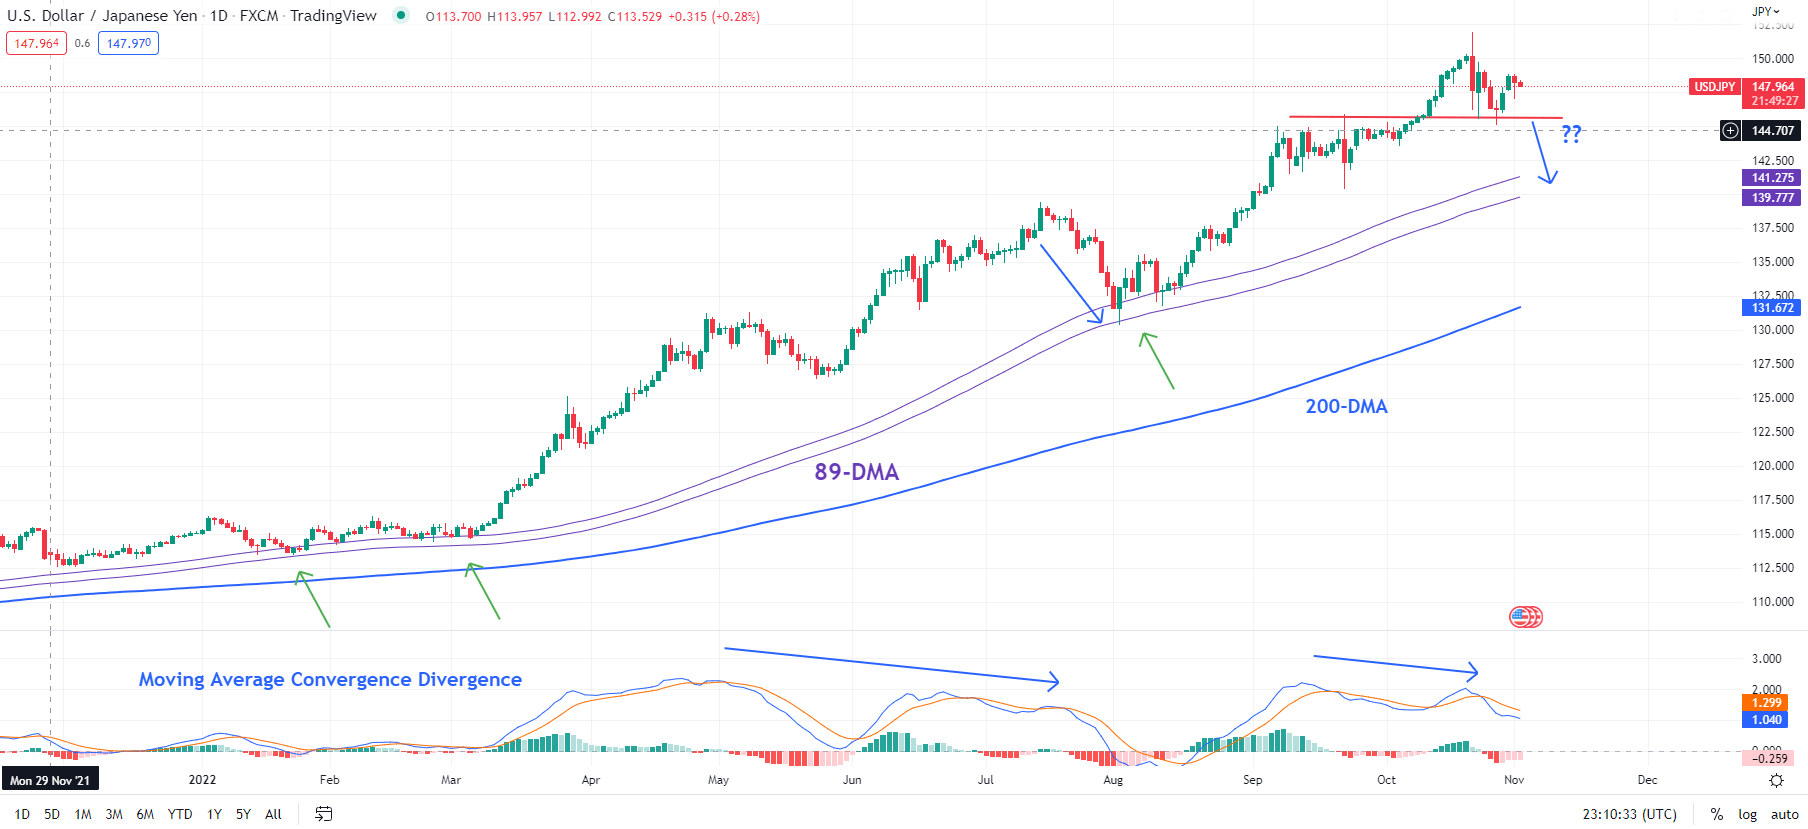The width and height of the screenshot is (1808, 829).
Task: Toggle log scale mode
Action: [x=1747, y=814]
